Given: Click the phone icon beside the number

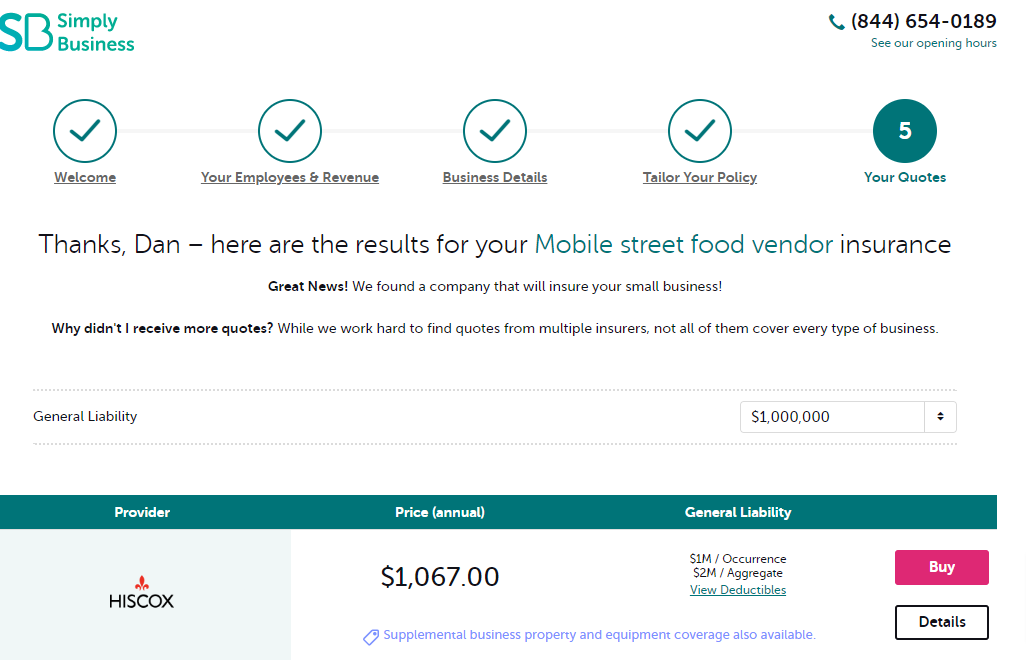Looking at the screenshot, I should point(837,22).
